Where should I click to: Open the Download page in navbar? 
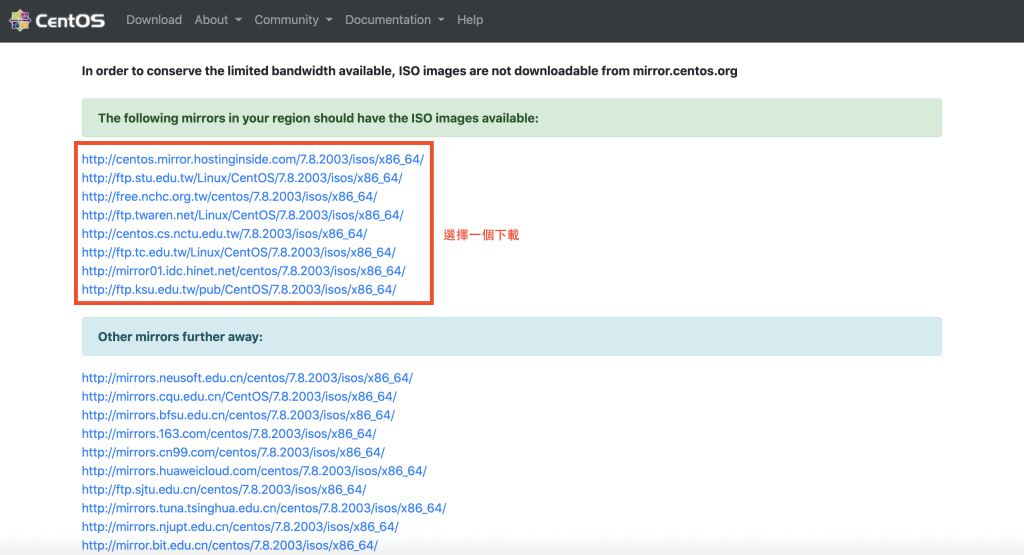(154, 20)
